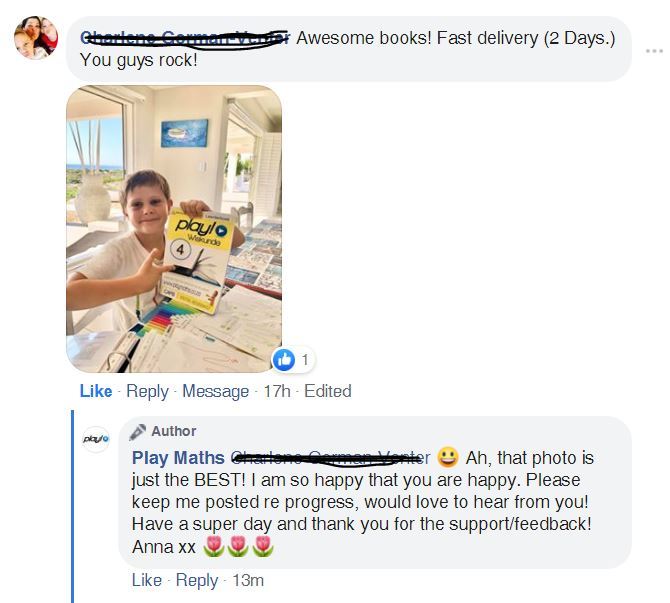Open the 13m reply timestamp

248,580
